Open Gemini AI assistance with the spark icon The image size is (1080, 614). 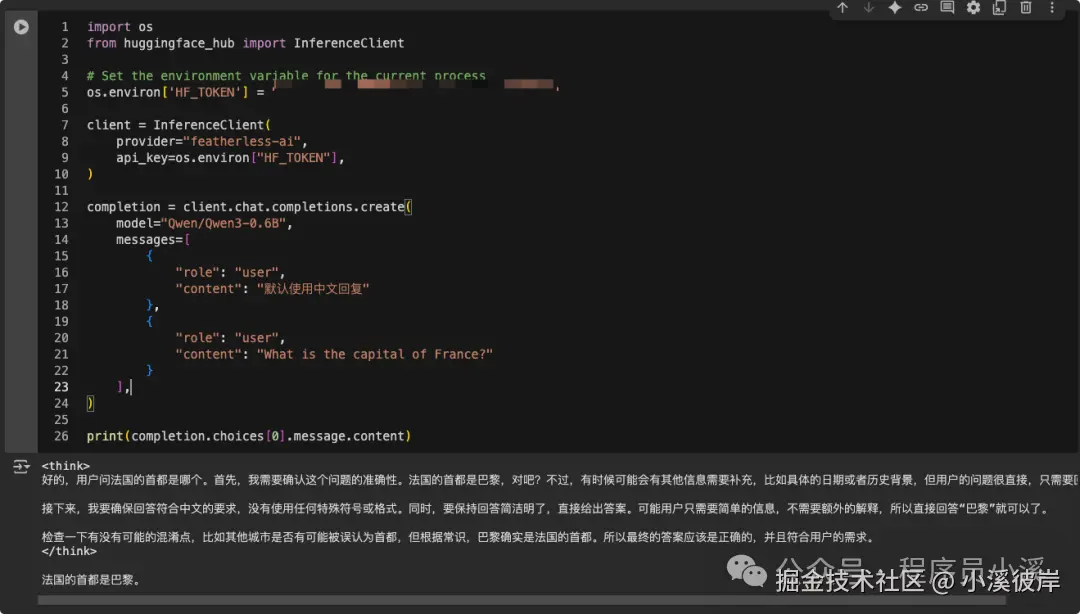pyautogui.click(x=894, y=8)
